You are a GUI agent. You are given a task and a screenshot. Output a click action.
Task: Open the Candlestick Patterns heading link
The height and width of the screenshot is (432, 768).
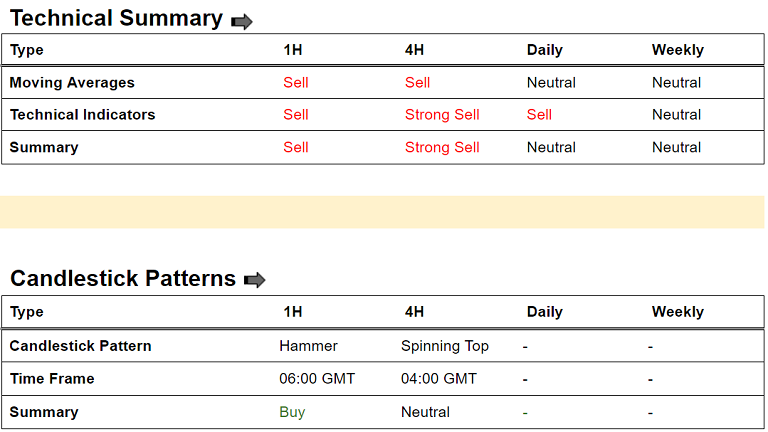122,279
